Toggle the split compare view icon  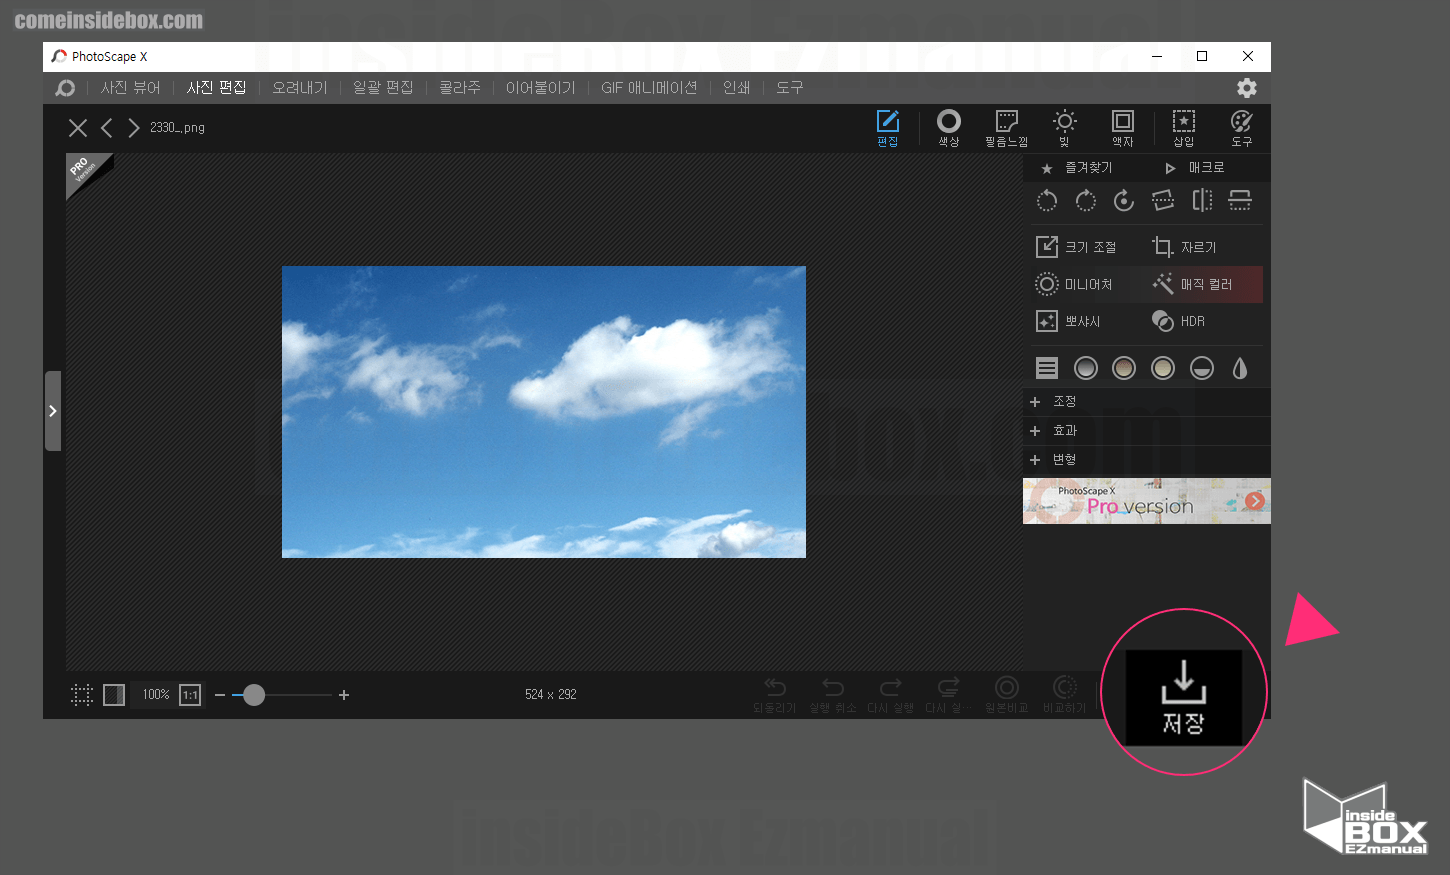tap(114, 695)
